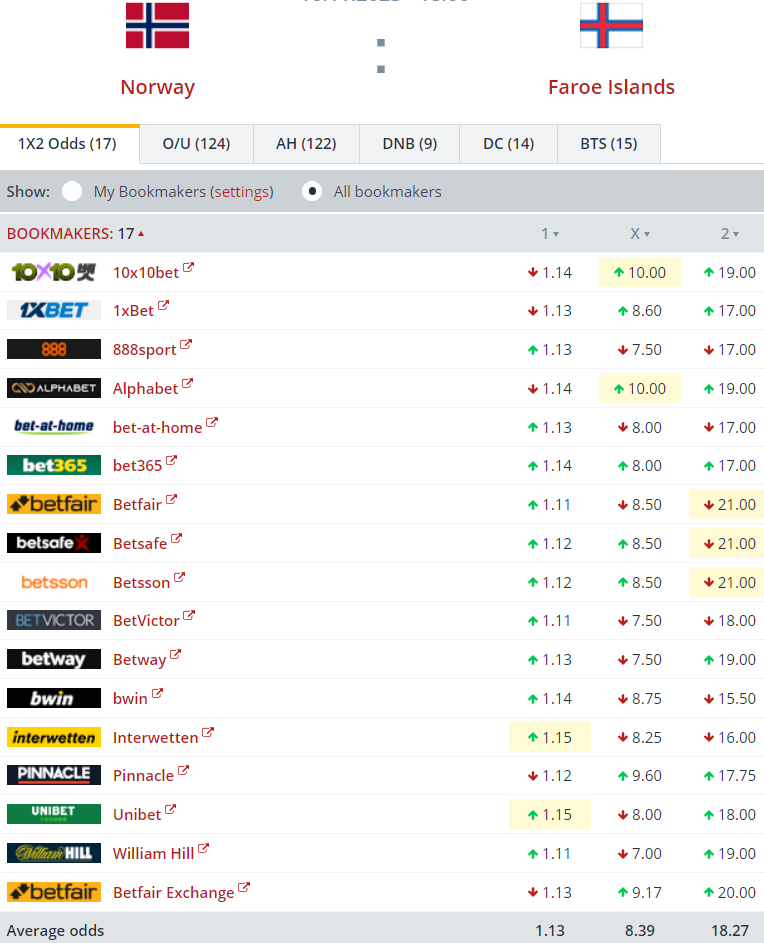Click the Faroe Islands flag
The image size is (764, 943).
611,25
